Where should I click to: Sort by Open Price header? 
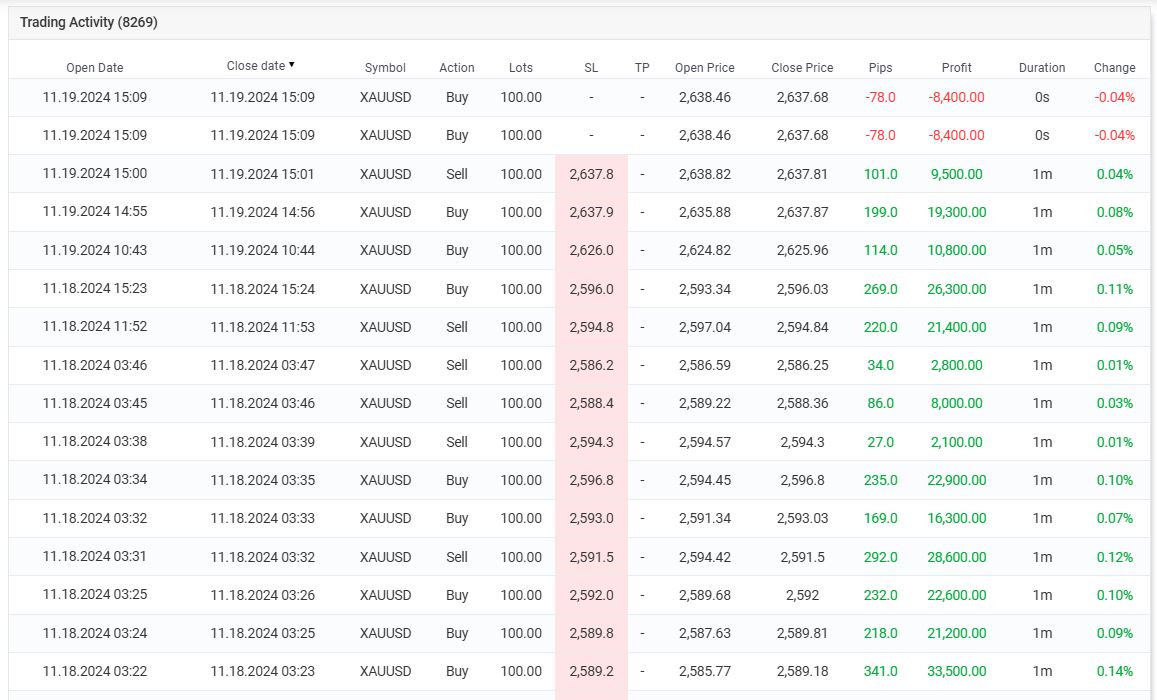point(704,68)
